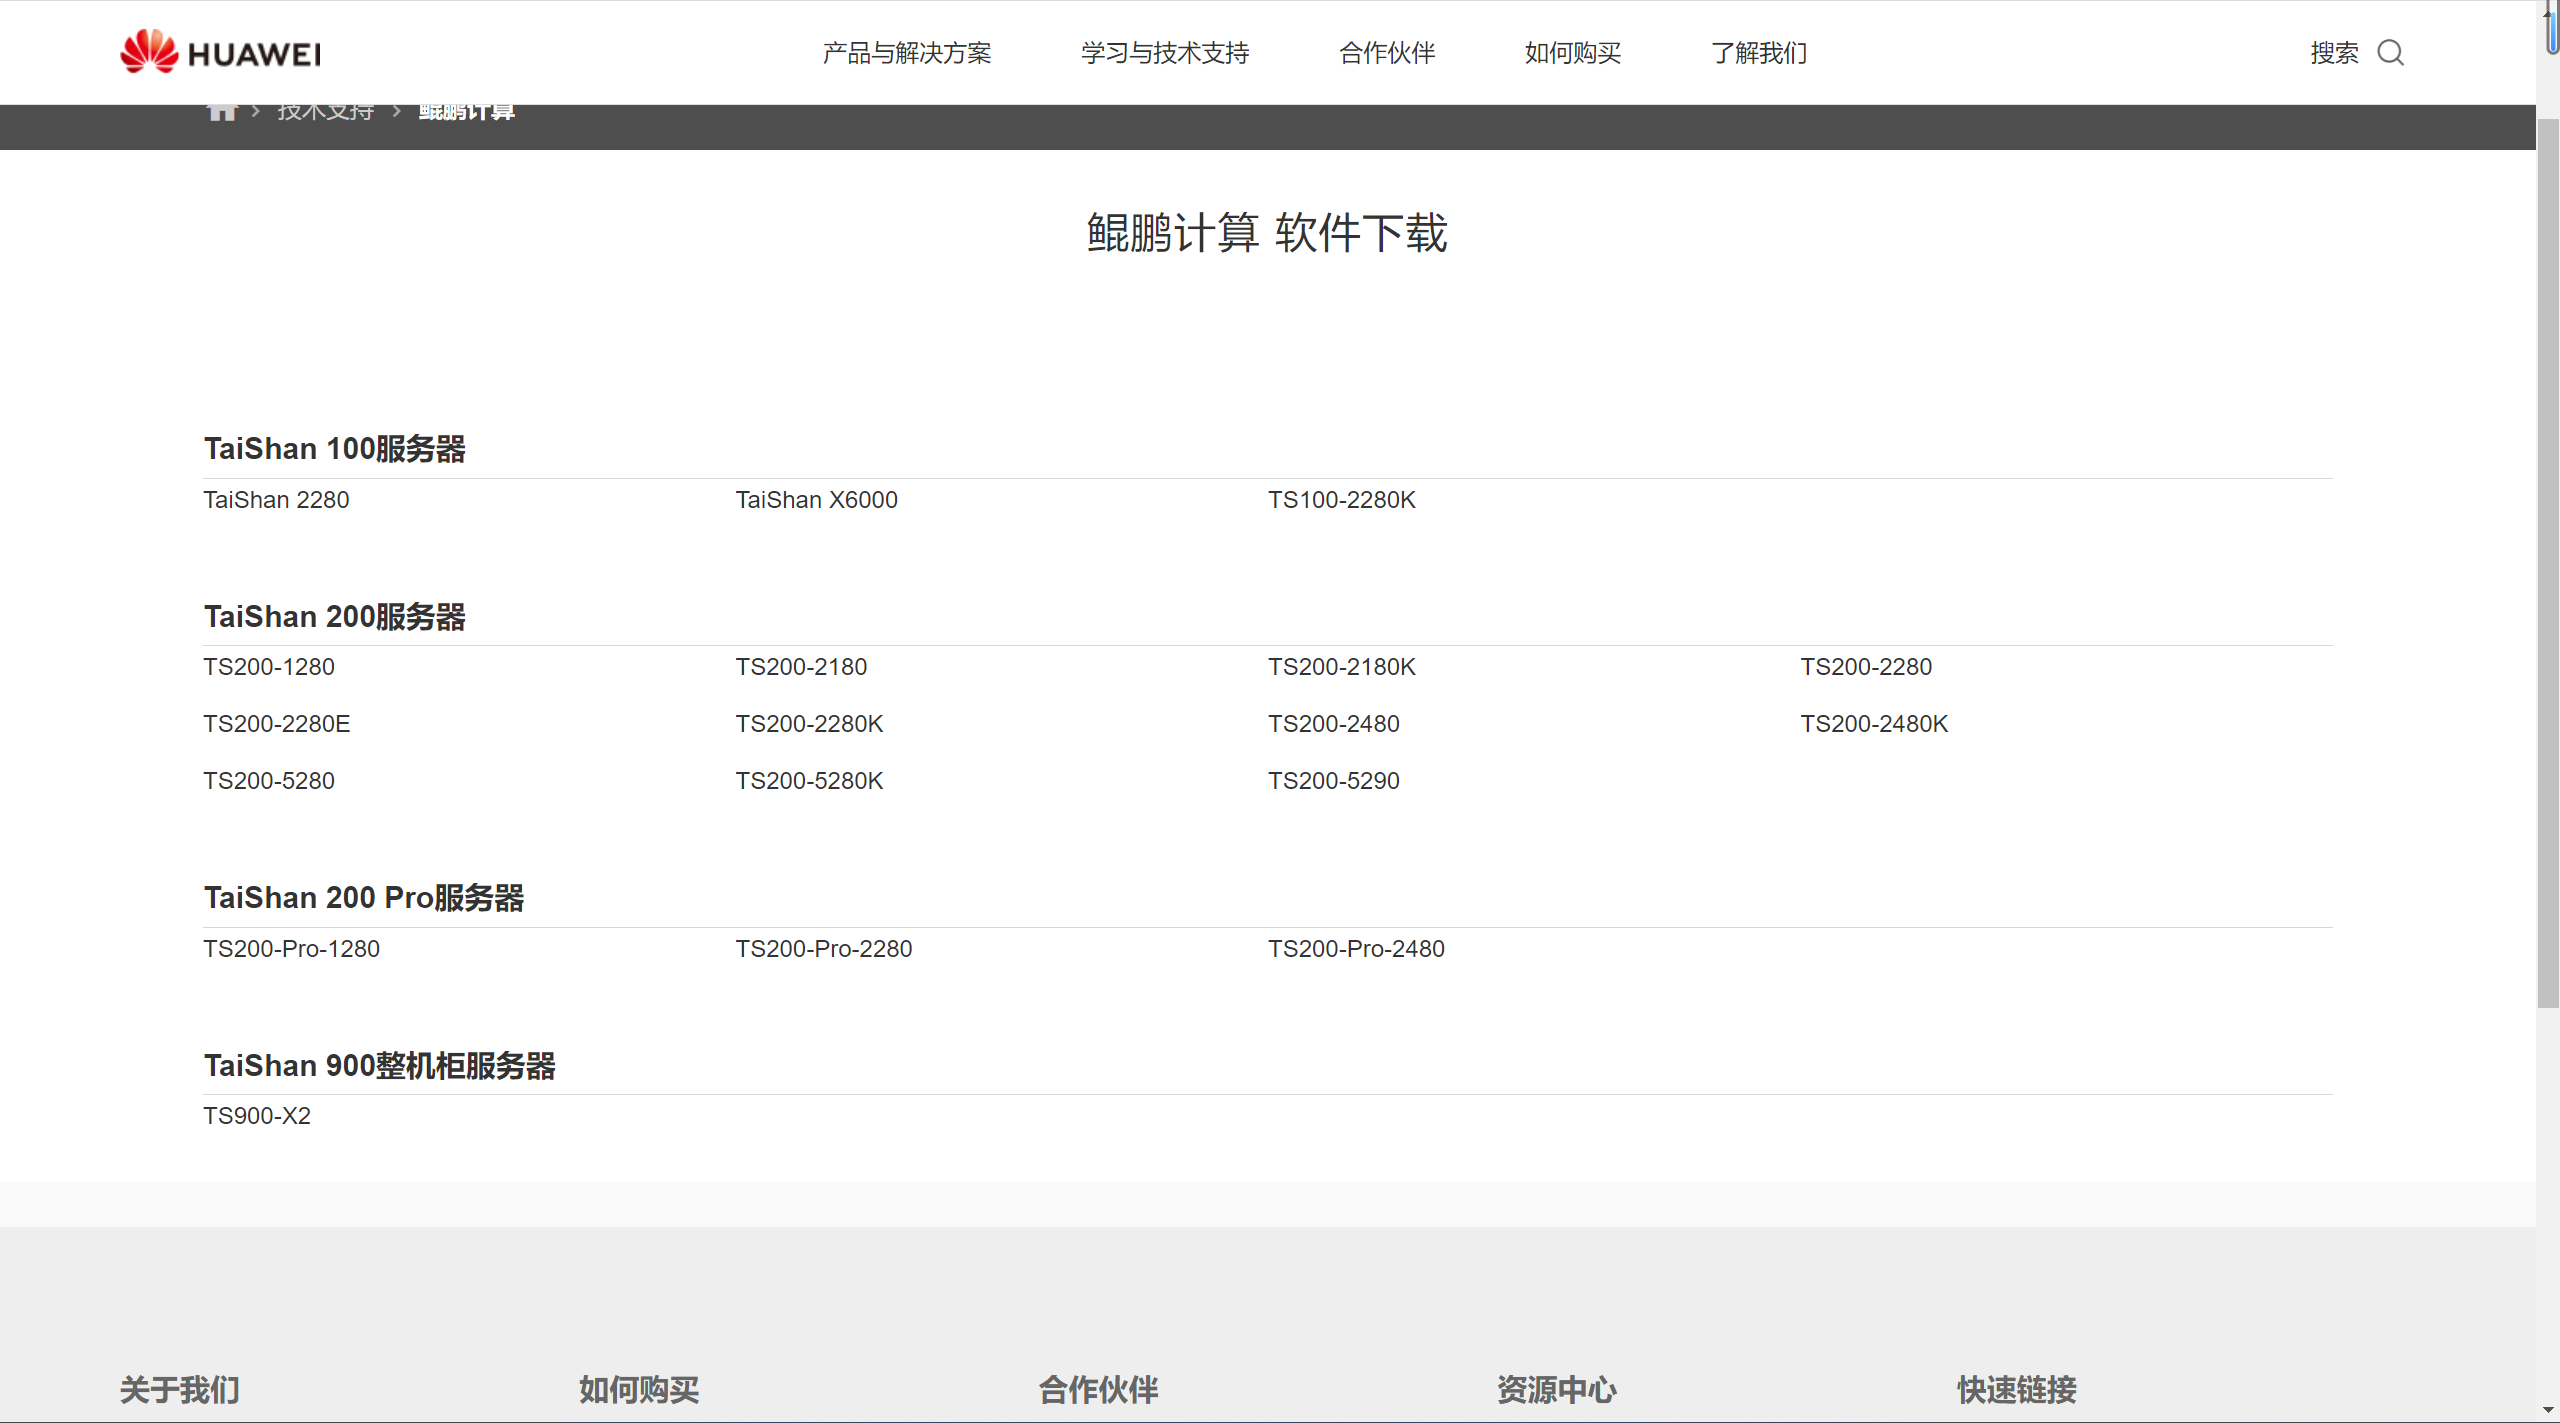Open TS200-5290 software page
Viewport: 2560px width, 1423px height.
tap(1333, 780)
